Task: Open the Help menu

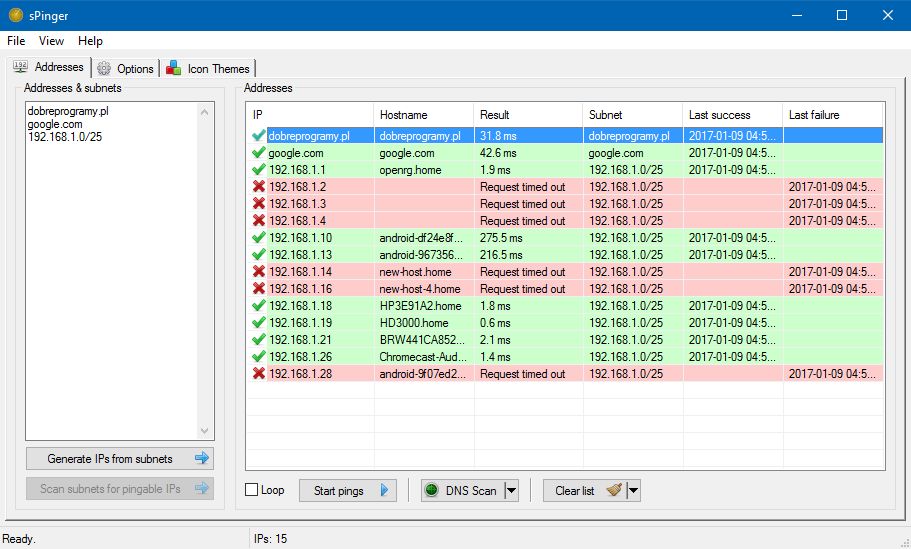Action: click(90, 41)
